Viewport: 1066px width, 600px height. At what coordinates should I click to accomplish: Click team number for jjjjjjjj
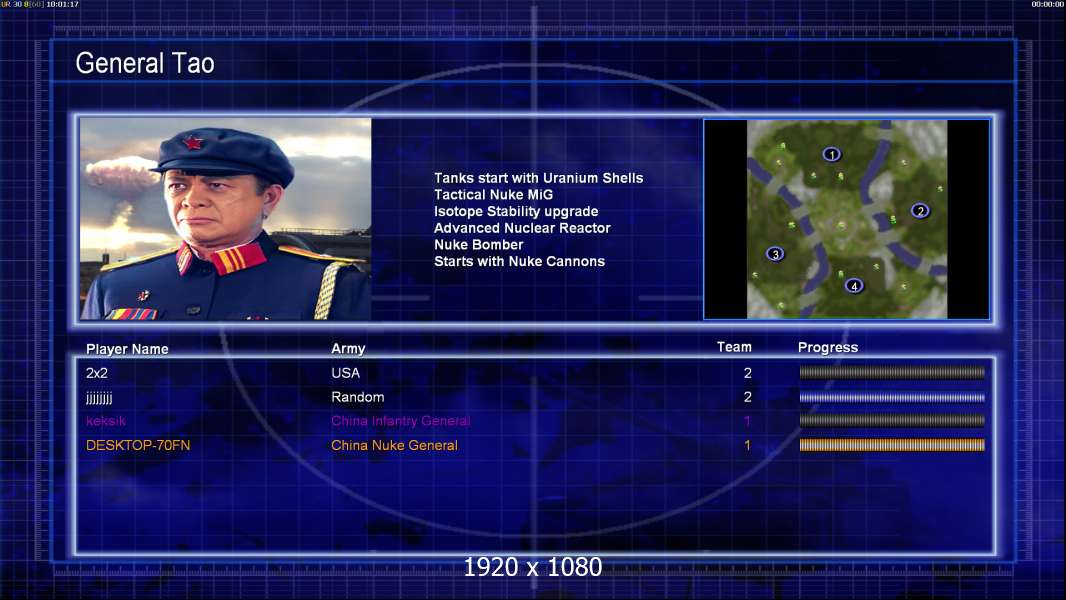[x=748, y=397]
